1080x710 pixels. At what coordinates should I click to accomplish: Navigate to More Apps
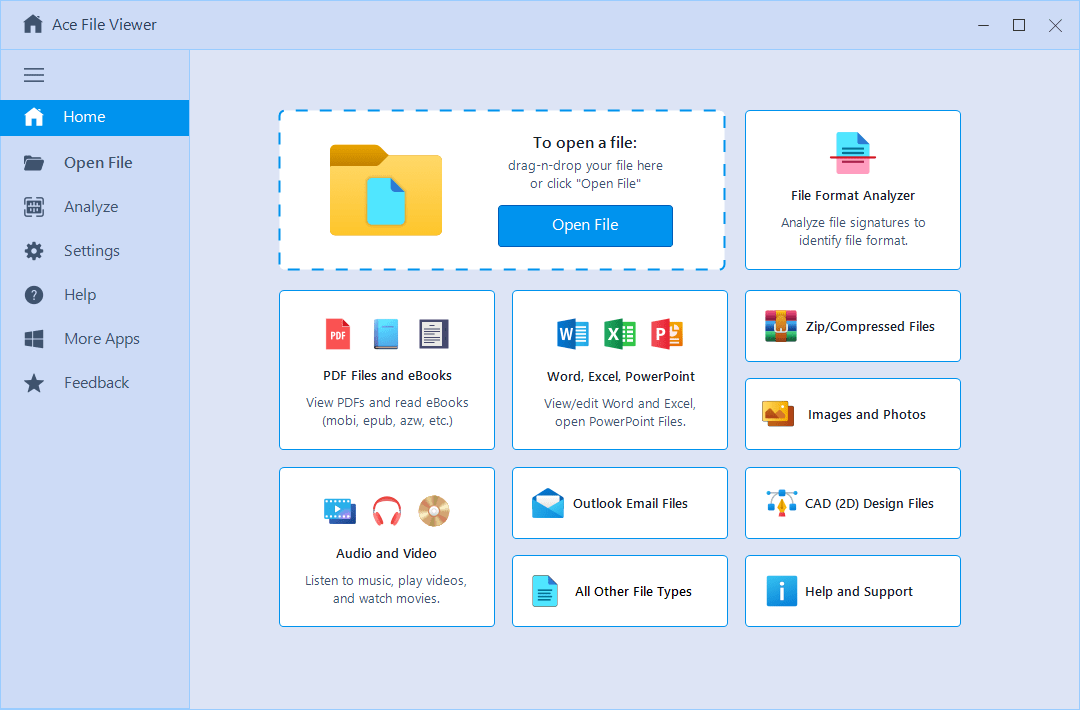pyautogui.click(x=100, y=338)
